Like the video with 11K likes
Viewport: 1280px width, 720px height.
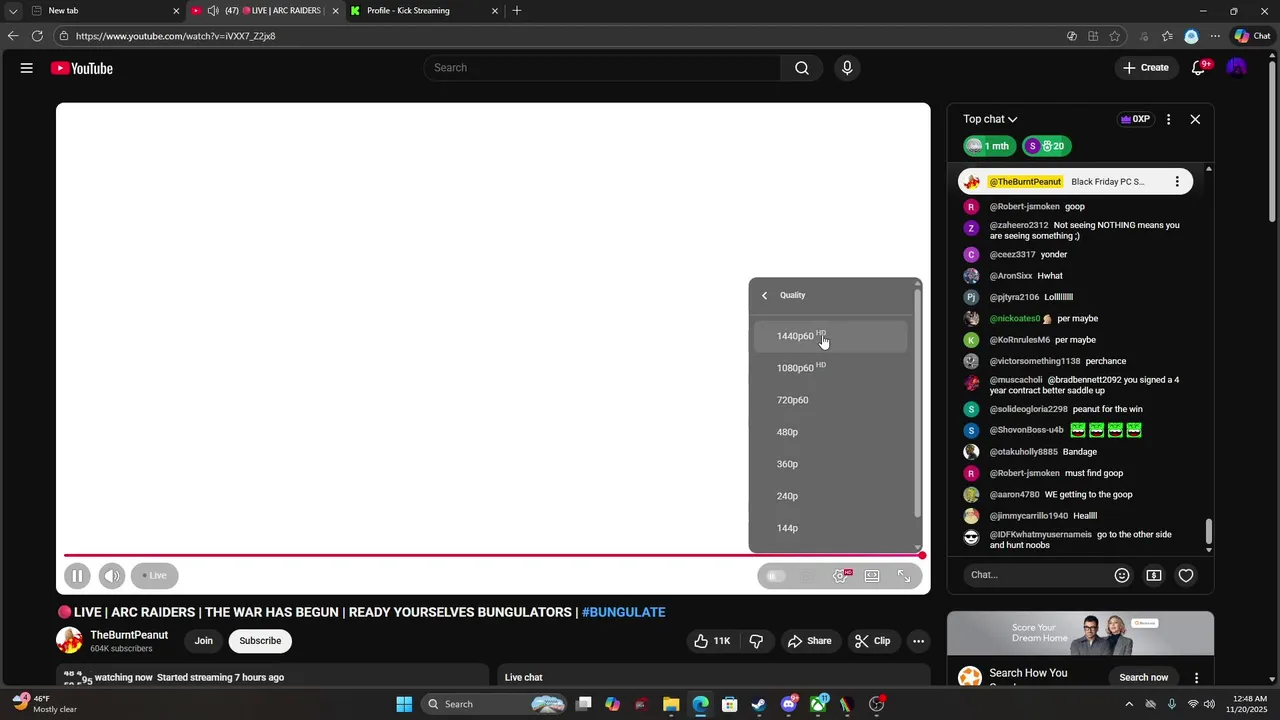pos(712,641)
